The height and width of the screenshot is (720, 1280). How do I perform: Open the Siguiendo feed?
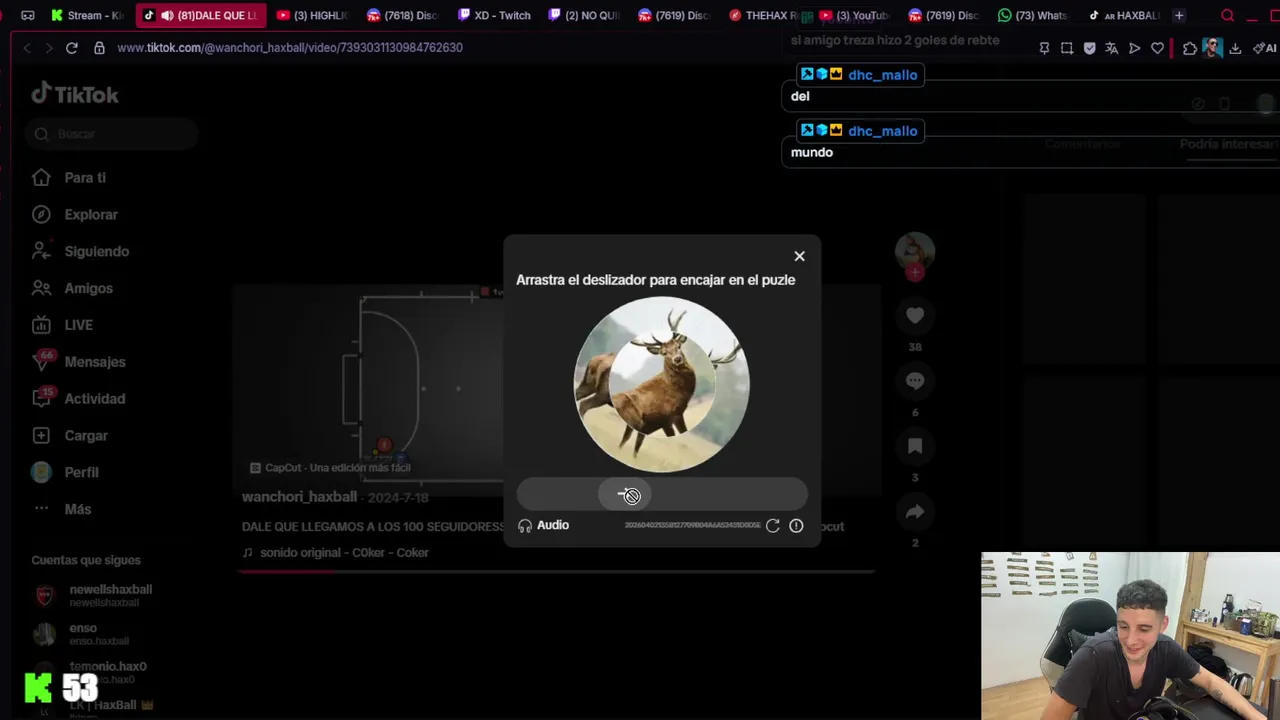96,252
